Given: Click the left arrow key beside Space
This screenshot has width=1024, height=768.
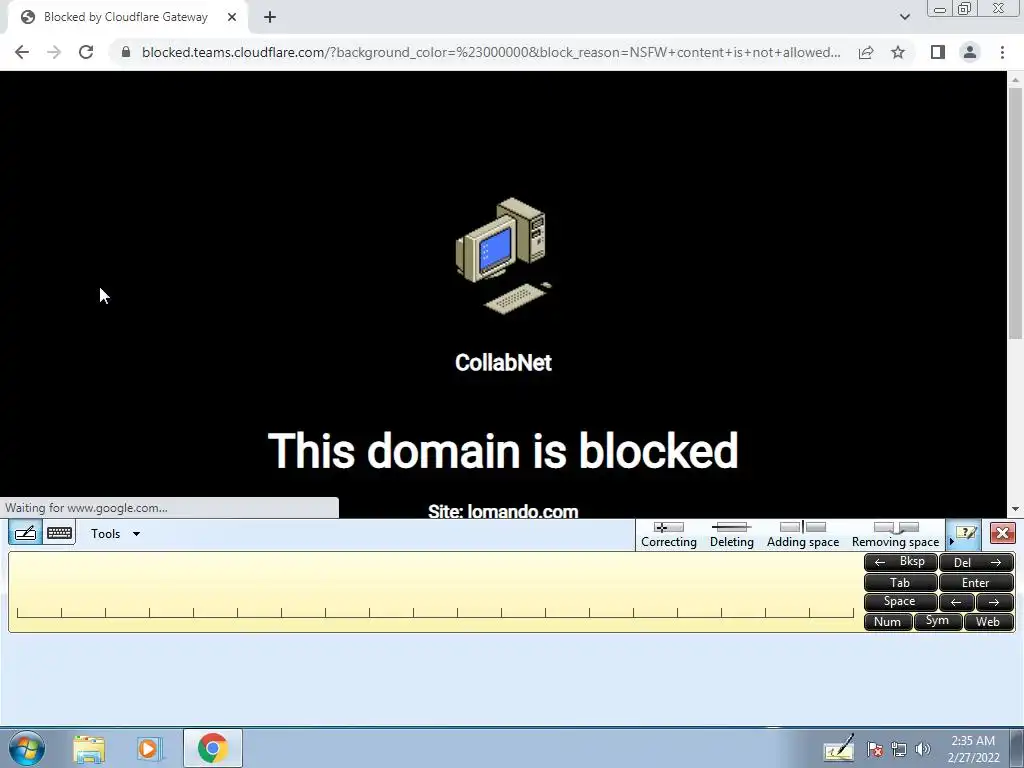Looking at the screenshot, I should click(x=956, y=602).
